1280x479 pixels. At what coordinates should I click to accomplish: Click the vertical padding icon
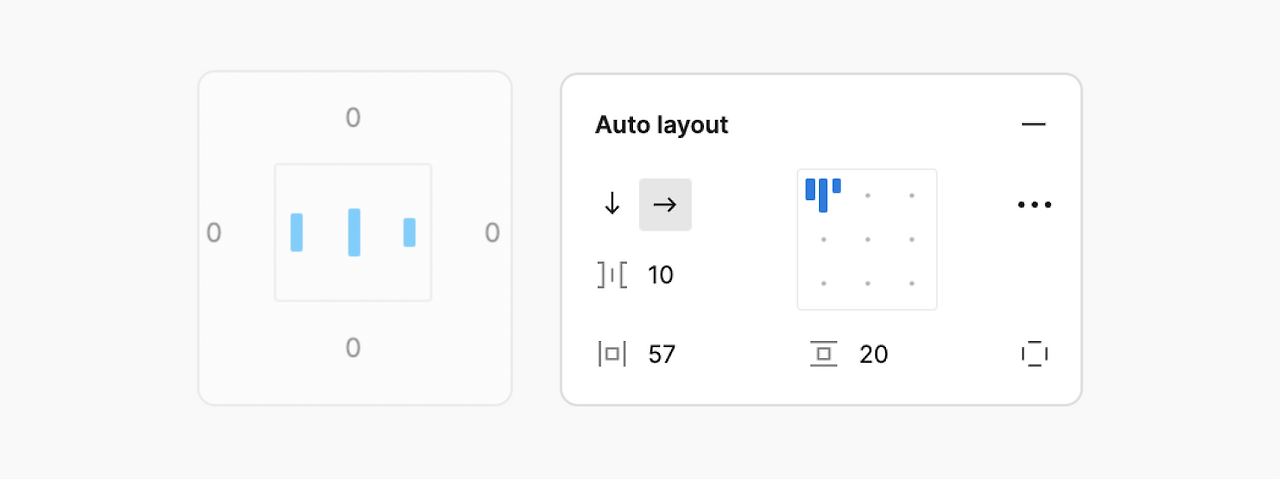click(x=823, y=354)
